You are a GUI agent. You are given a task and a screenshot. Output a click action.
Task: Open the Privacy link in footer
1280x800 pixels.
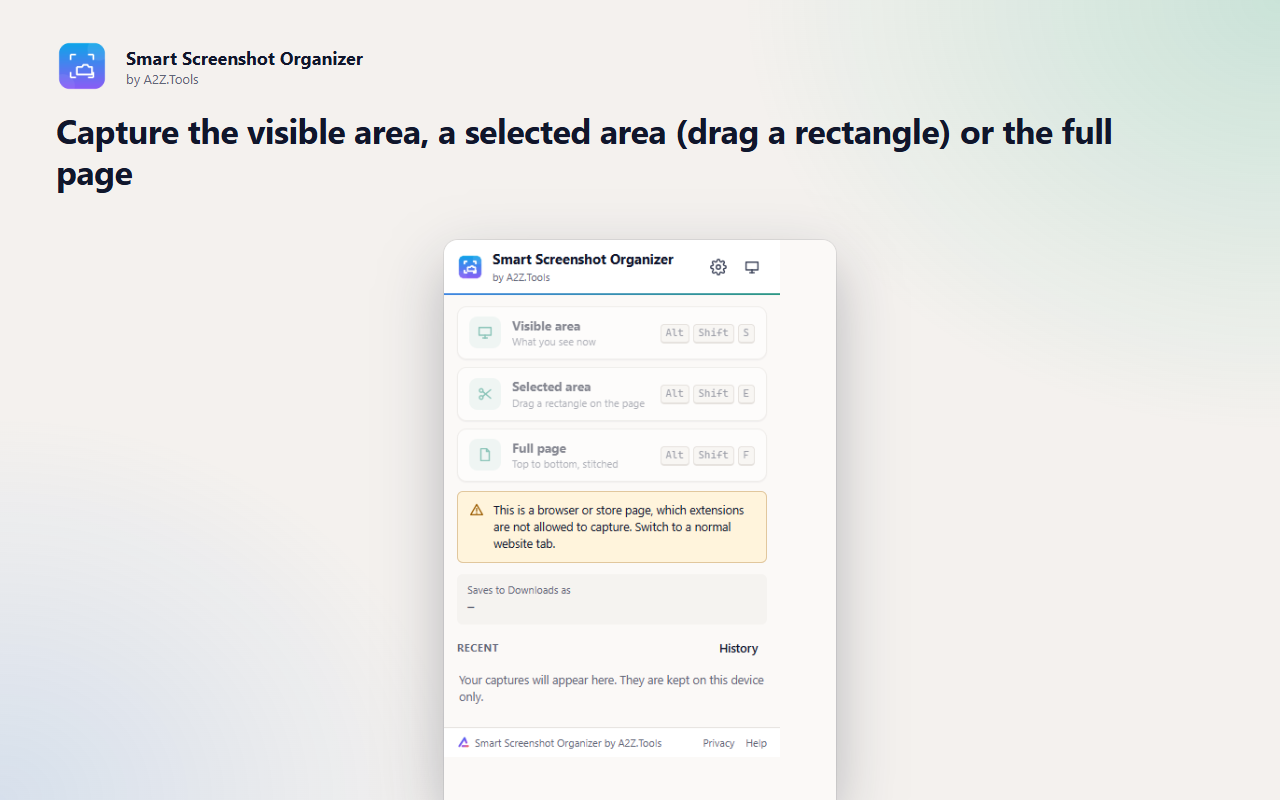click(x=718, y=743)
